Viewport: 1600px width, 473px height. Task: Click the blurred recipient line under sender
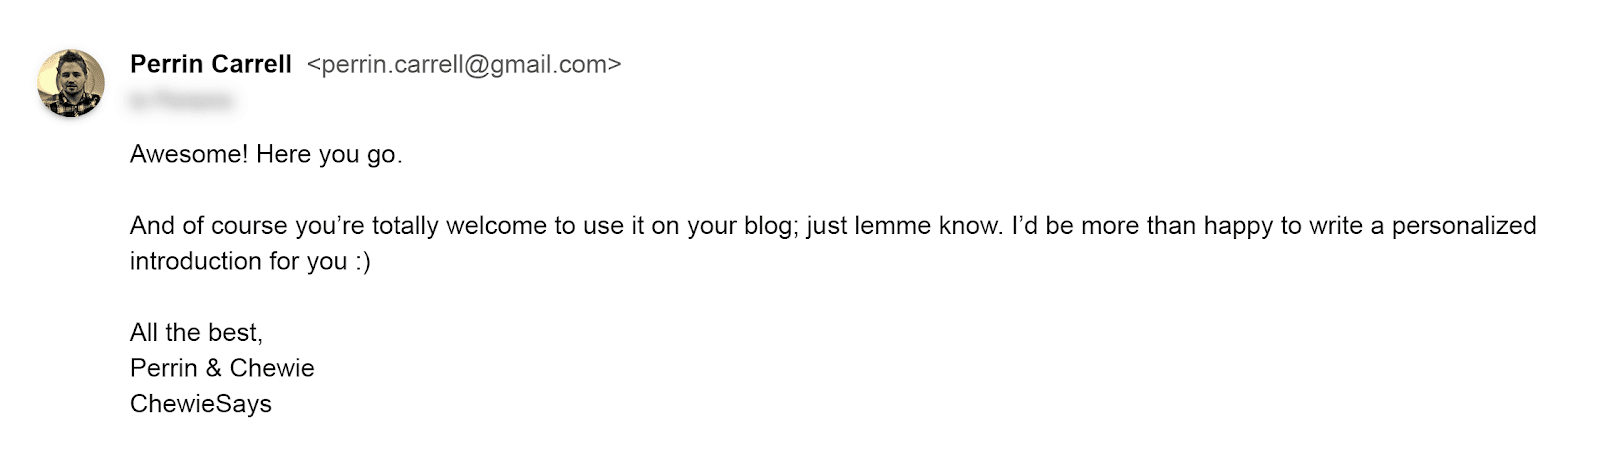(182, 100)
